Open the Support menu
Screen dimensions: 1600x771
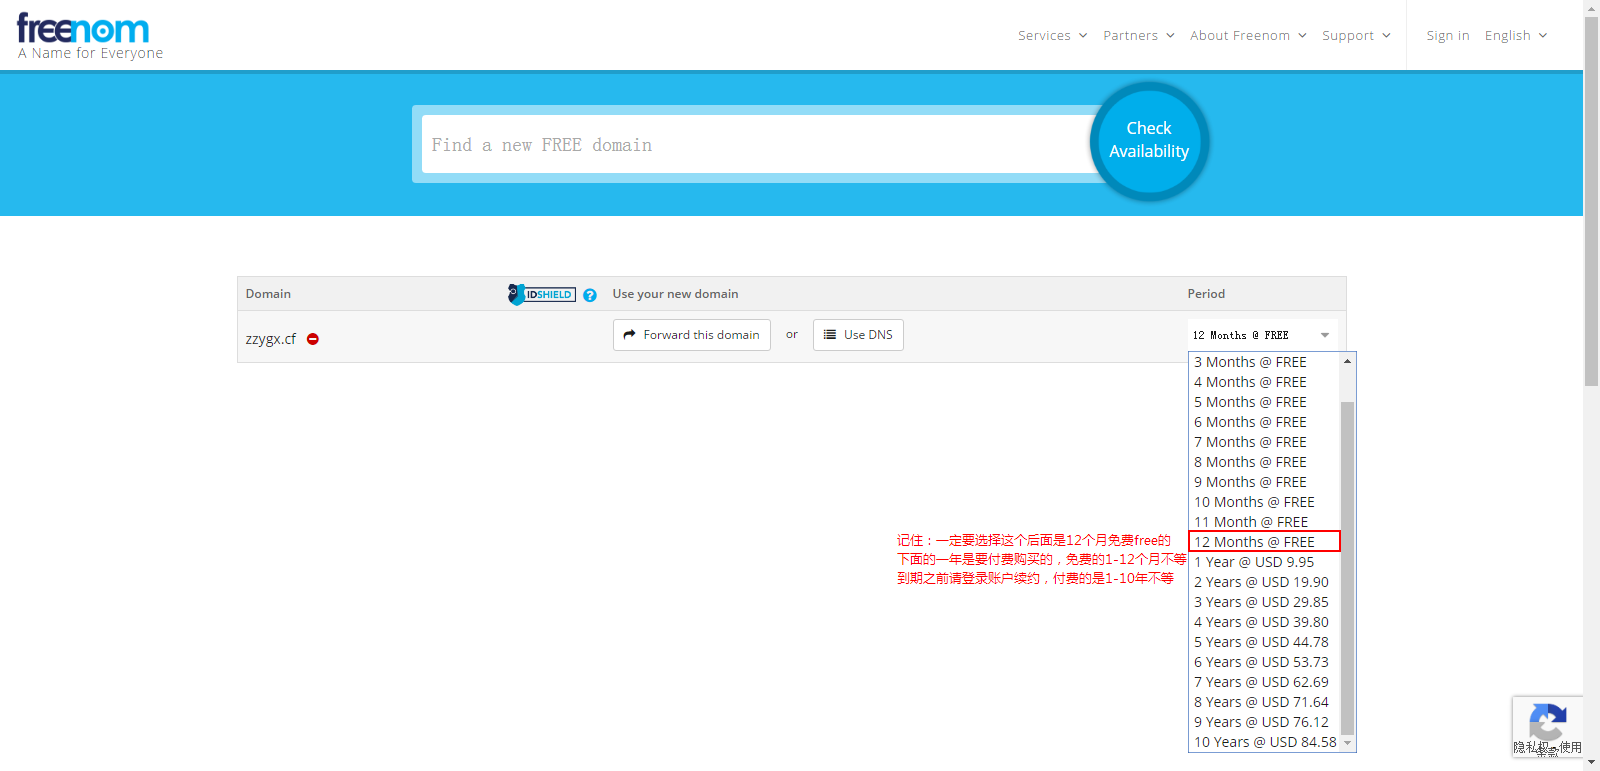coord(1356,35)
